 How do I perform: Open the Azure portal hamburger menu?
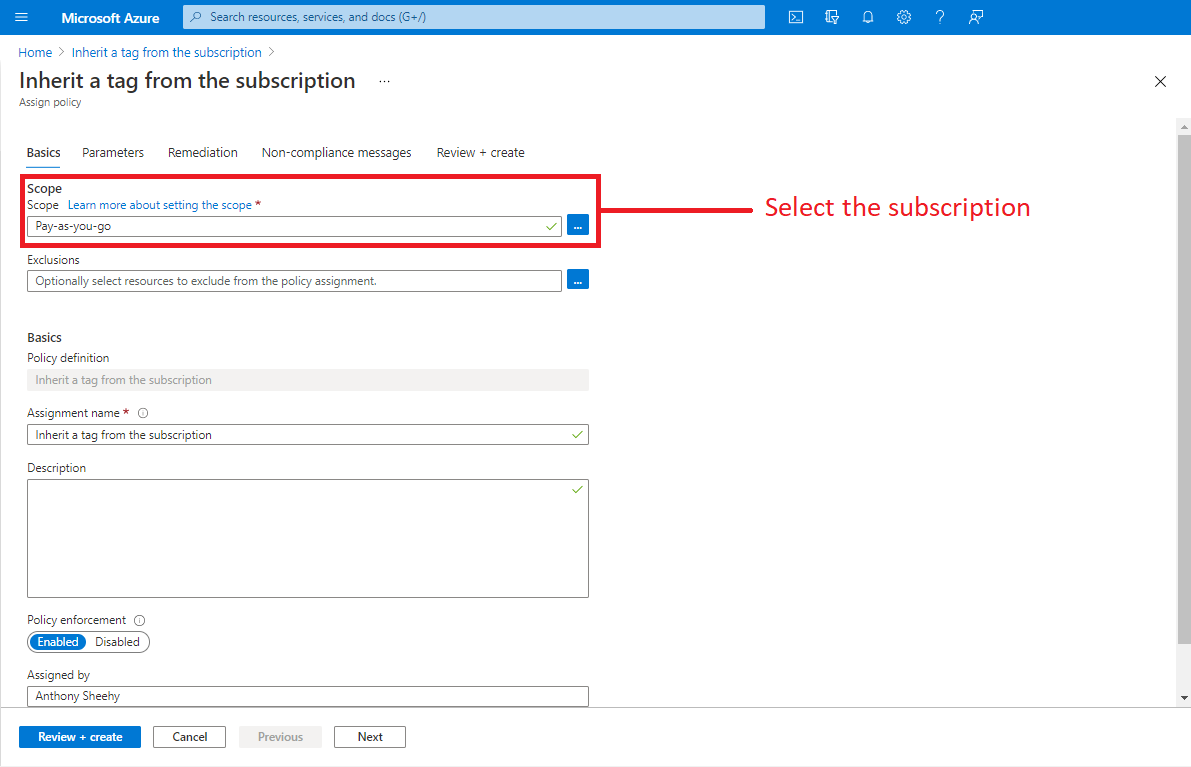[22, 18]
